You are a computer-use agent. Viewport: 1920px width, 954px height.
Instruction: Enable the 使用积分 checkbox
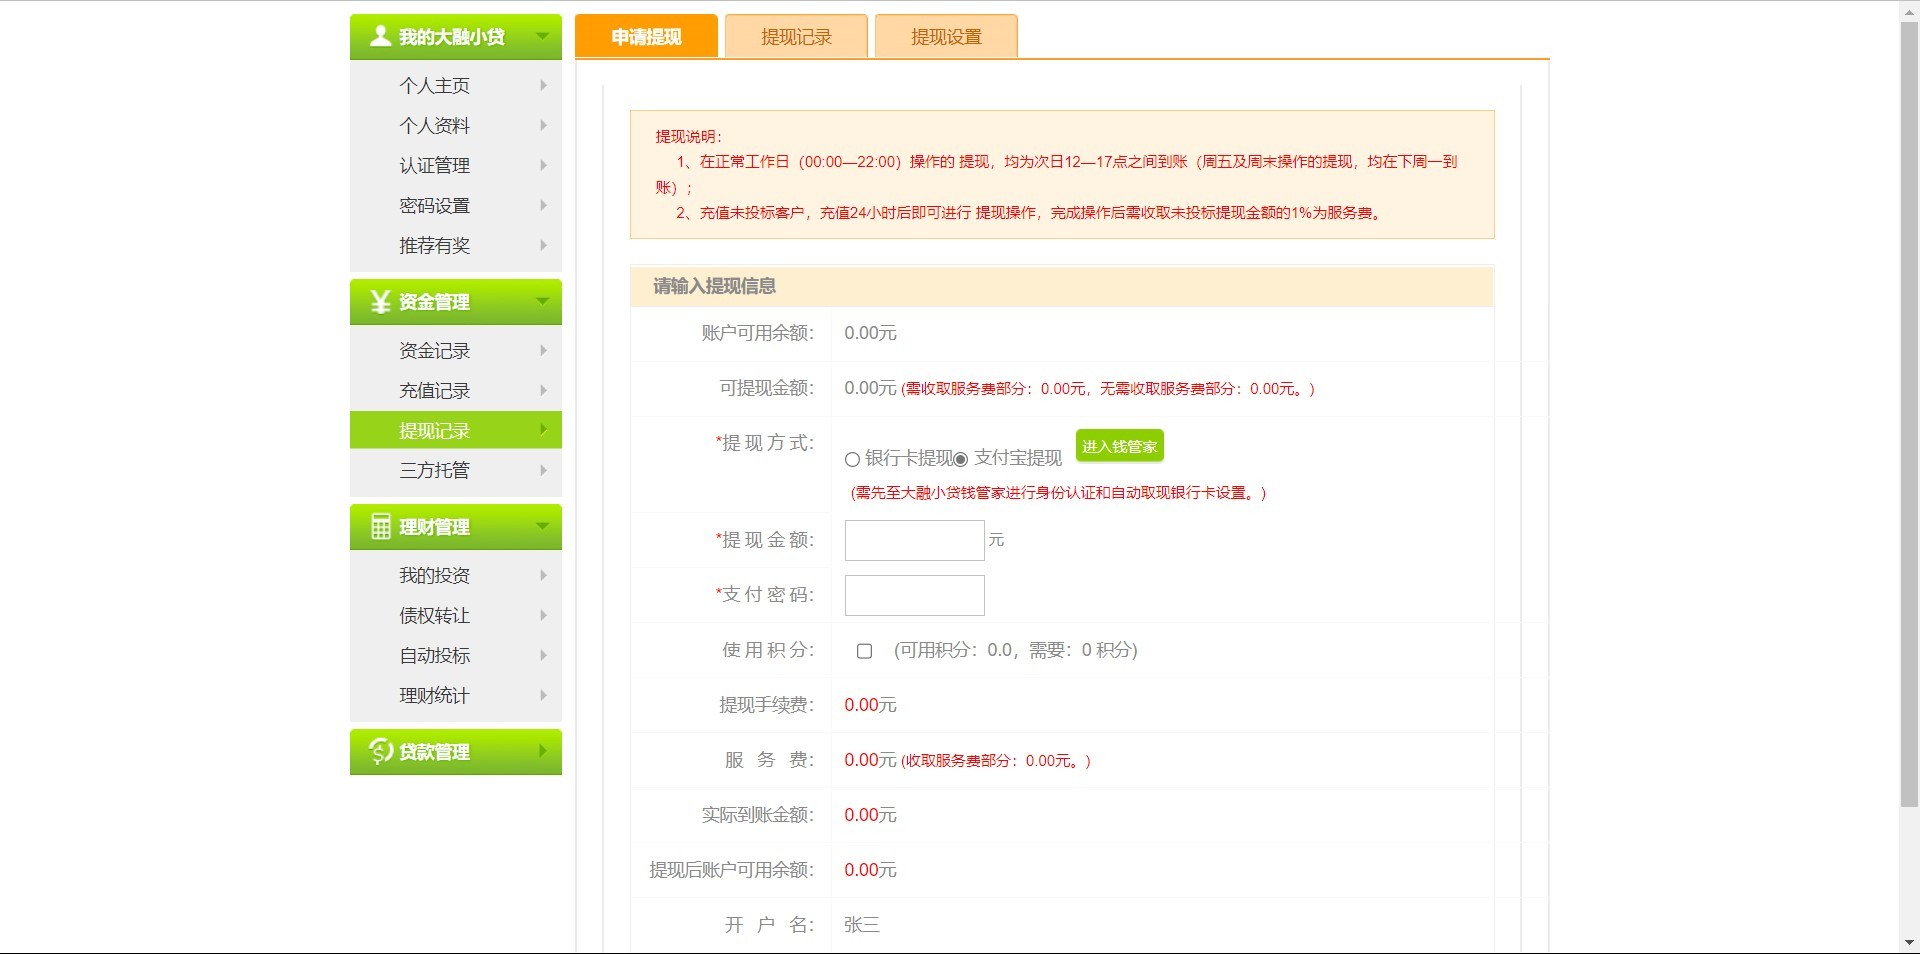(x=864, y=651)
